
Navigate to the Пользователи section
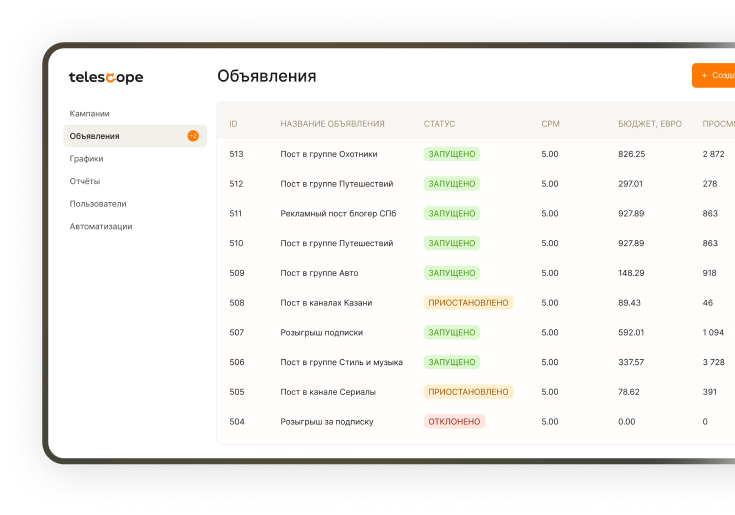click(98, 204)
